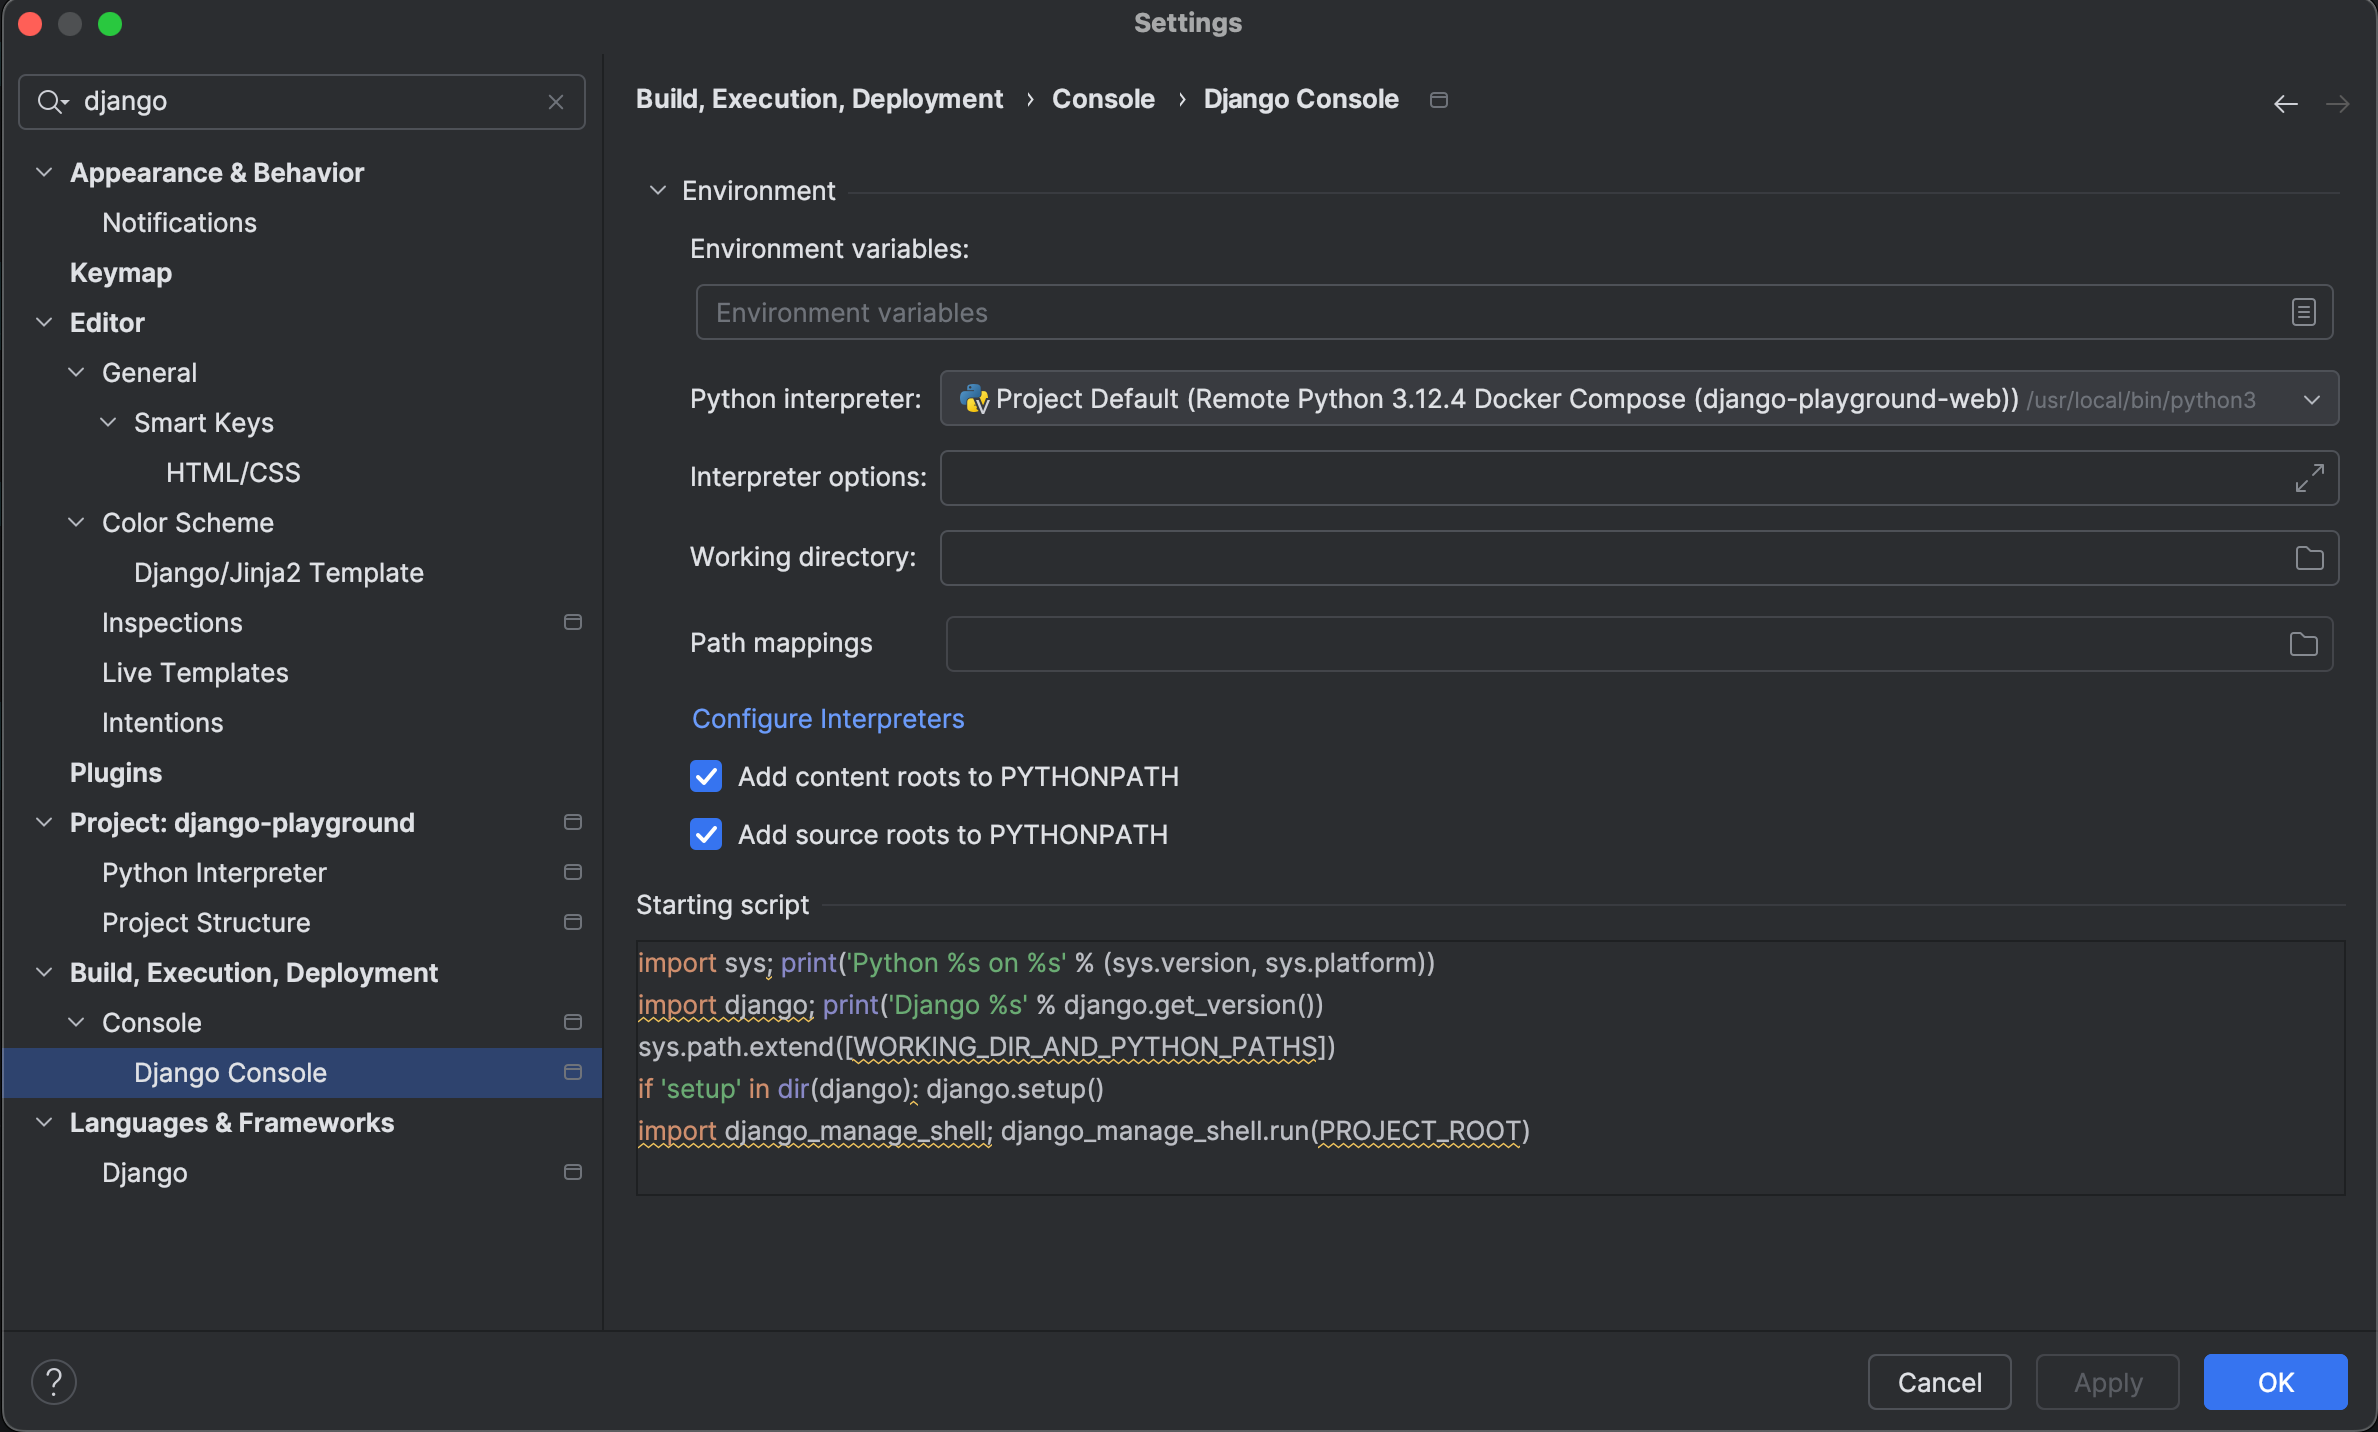2378x1432 pixels.
Task: Uncheck Add content roots to PYTHONPATH
Action: [706, 777]
